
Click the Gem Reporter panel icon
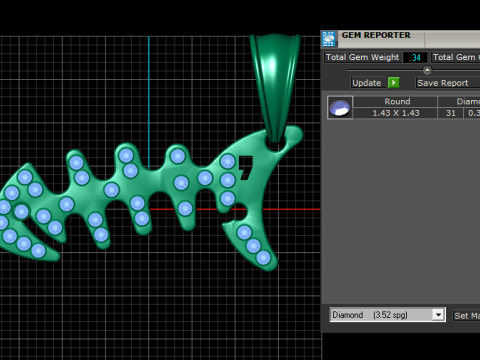(x=329, y=39)
